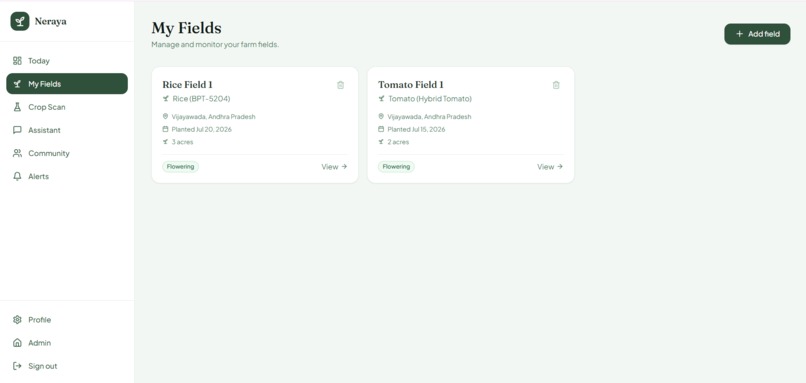
Task: Add a new field
Action: coord(757,34)
